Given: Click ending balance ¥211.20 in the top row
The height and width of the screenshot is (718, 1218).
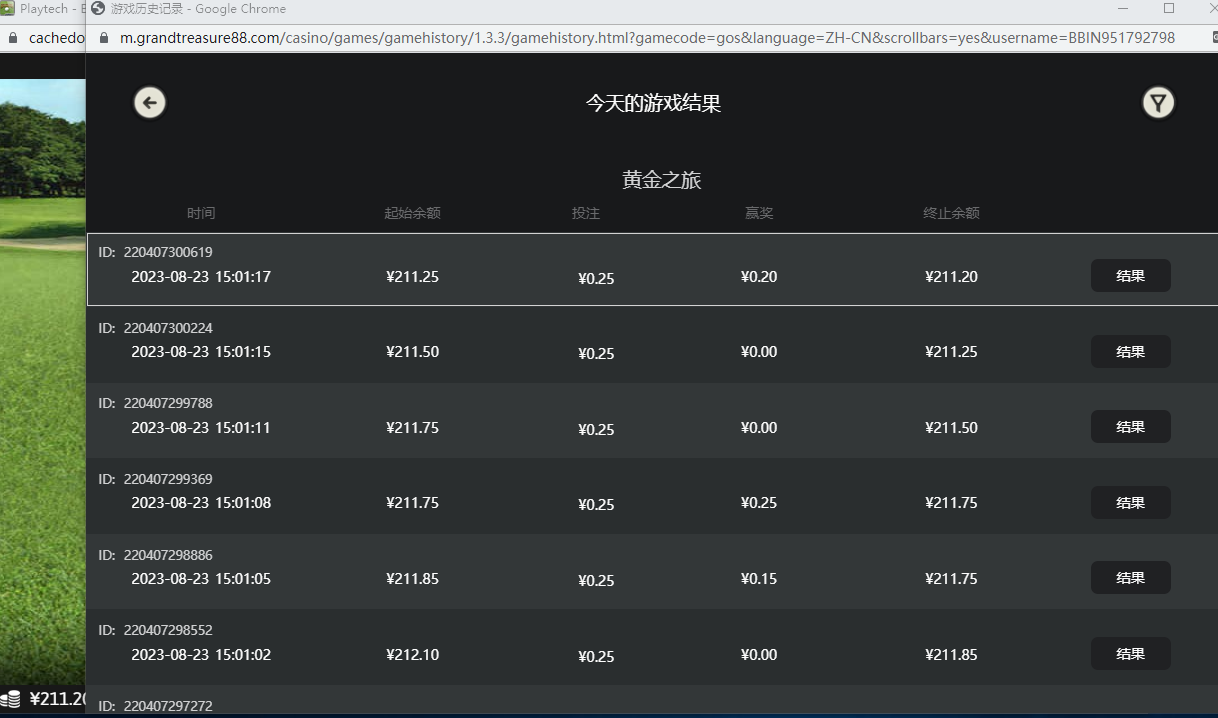Looking at the screenshot, I should (x=951, y=277).
